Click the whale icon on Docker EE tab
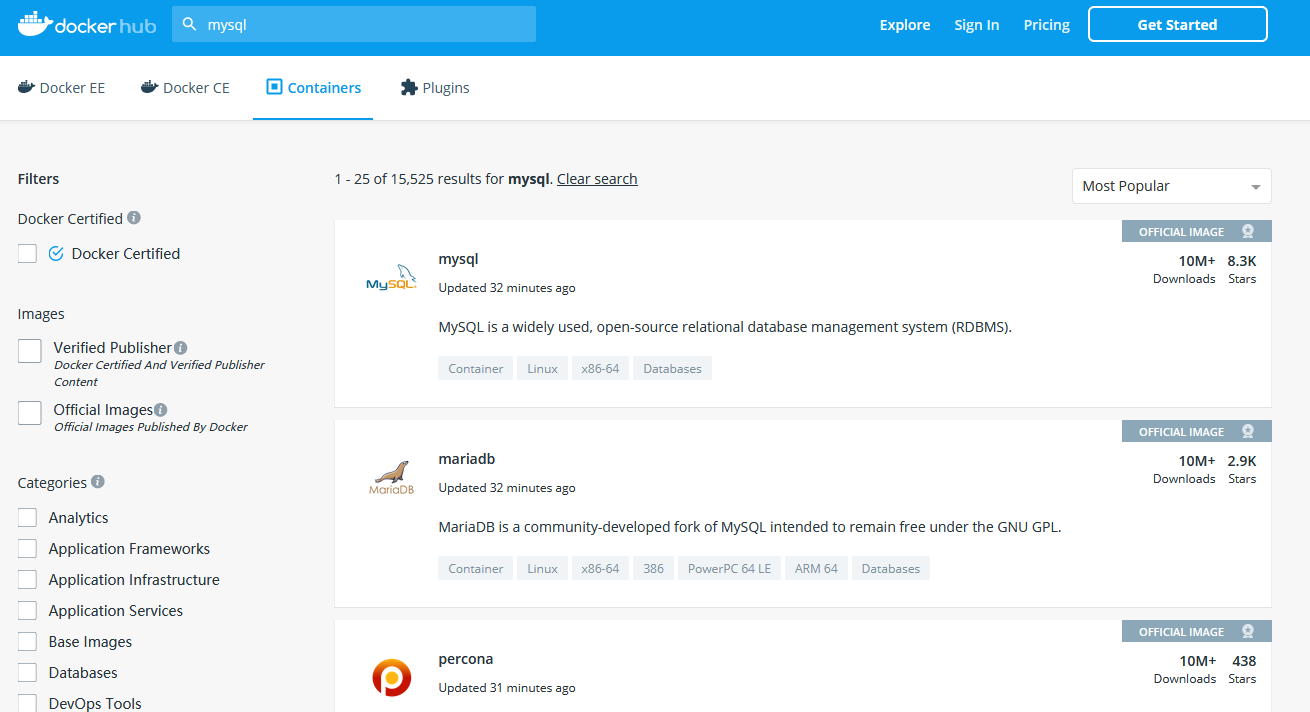This screenshot has width=1310, height=712. tap(26, 87)
